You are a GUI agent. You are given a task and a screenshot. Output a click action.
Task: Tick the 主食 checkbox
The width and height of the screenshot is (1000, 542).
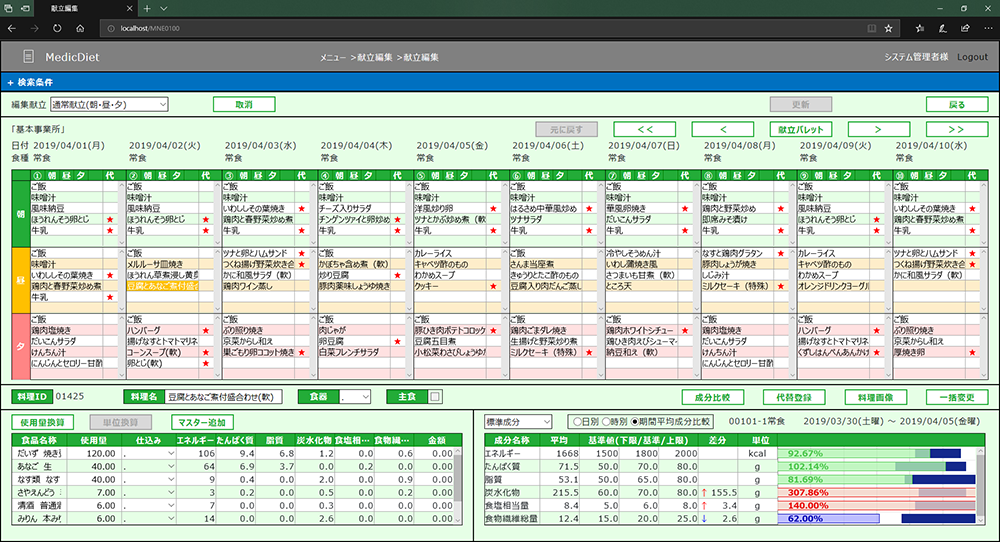click(x=434, y=397)
